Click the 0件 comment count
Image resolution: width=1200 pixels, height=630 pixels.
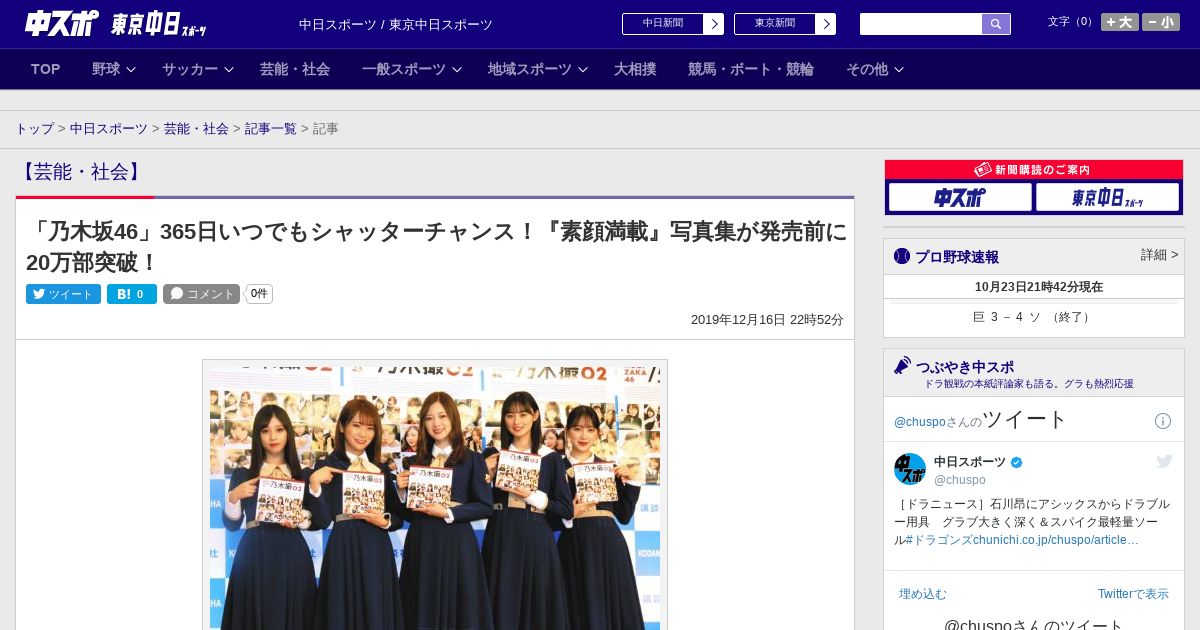[x=259, y=294]
